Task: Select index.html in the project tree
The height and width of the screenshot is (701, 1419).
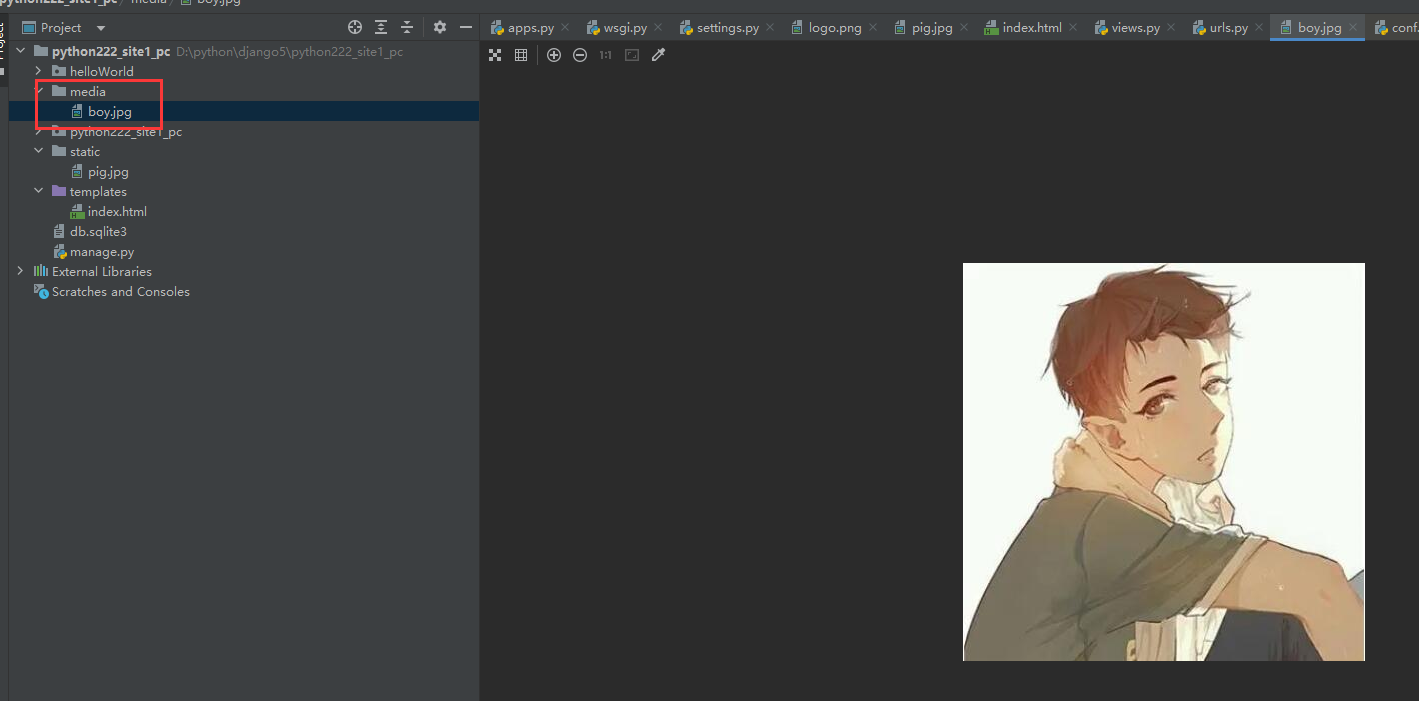Action: 244,211
